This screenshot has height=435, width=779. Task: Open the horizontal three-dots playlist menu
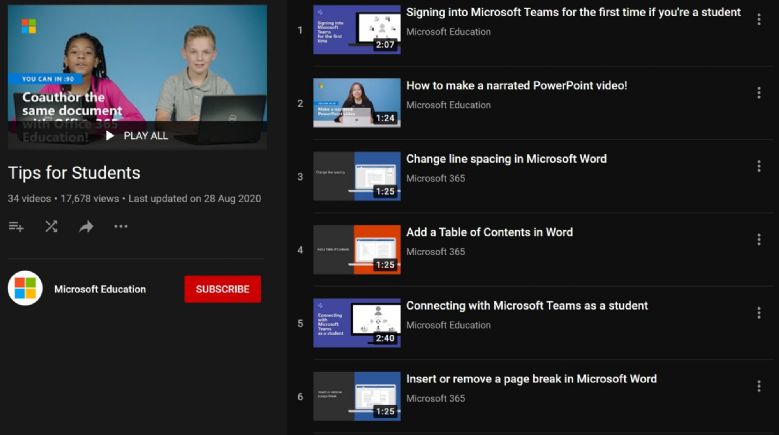tap(121, 226)
